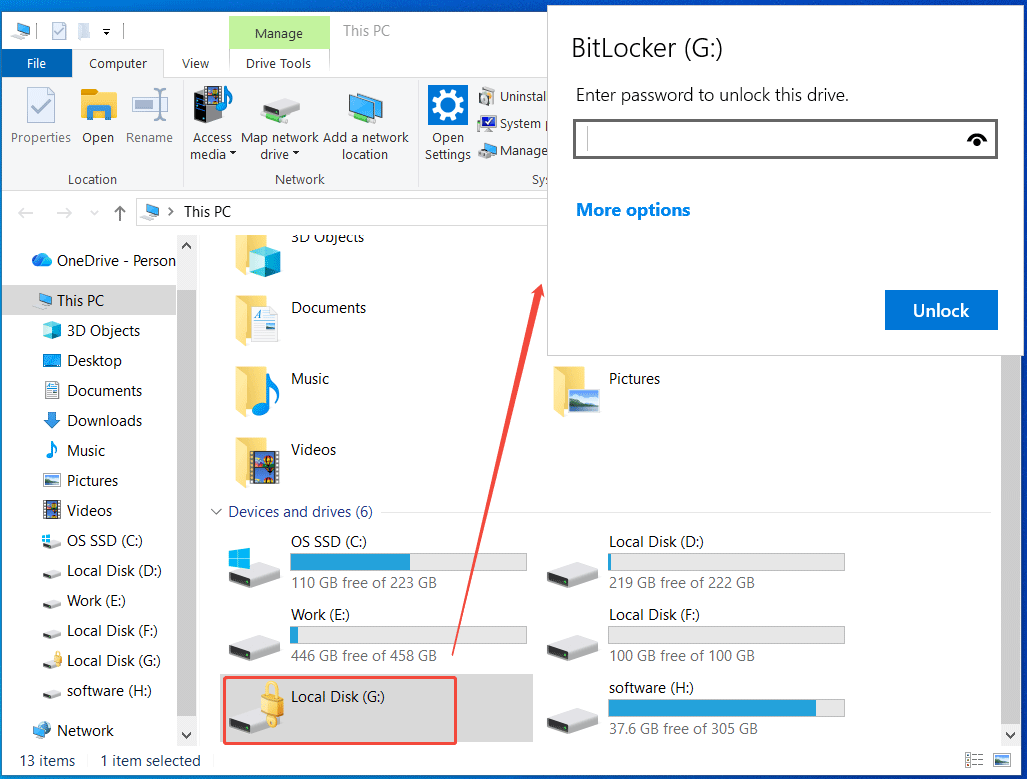Switch to details view in status bar
Image resolution: width=1027 pixels, height=779 pixels.
coord(974,760)
